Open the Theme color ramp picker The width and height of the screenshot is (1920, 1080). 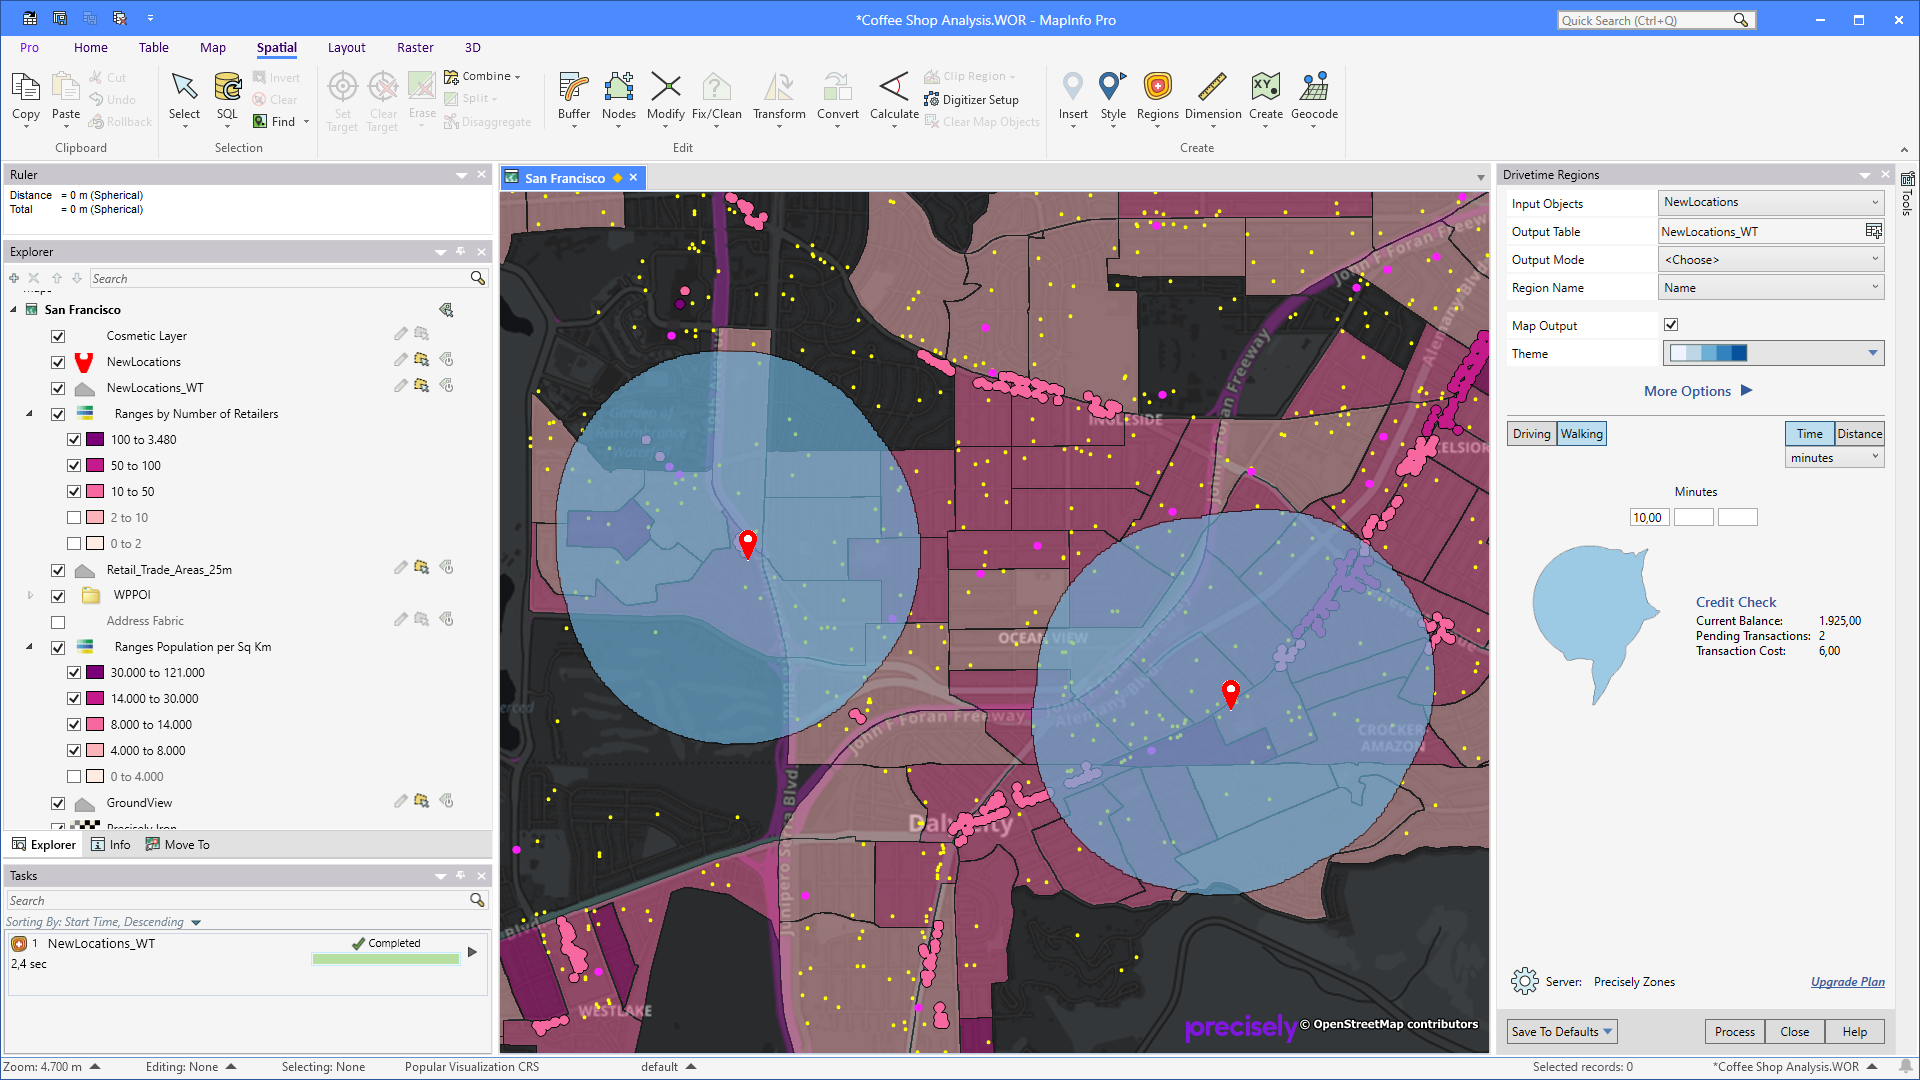click(x=1872, y=353)
